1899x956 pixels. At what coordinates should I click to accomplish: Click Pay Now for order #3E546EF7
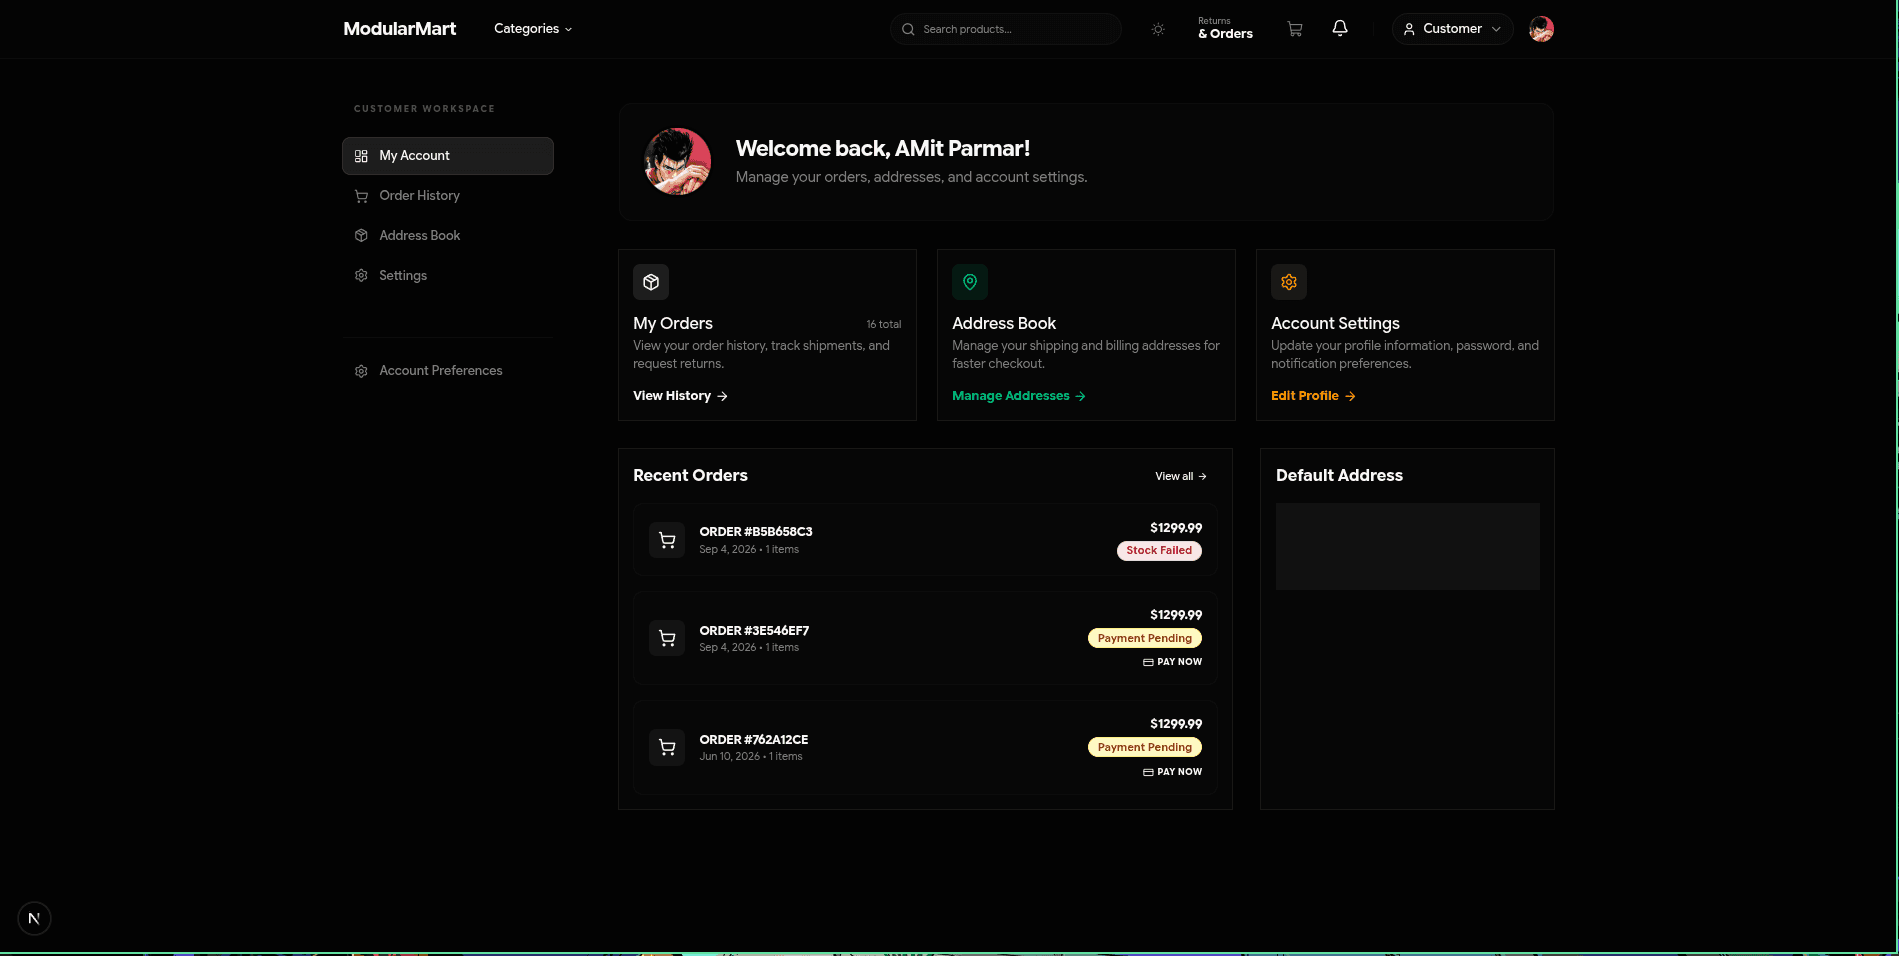click(1173, 662)
